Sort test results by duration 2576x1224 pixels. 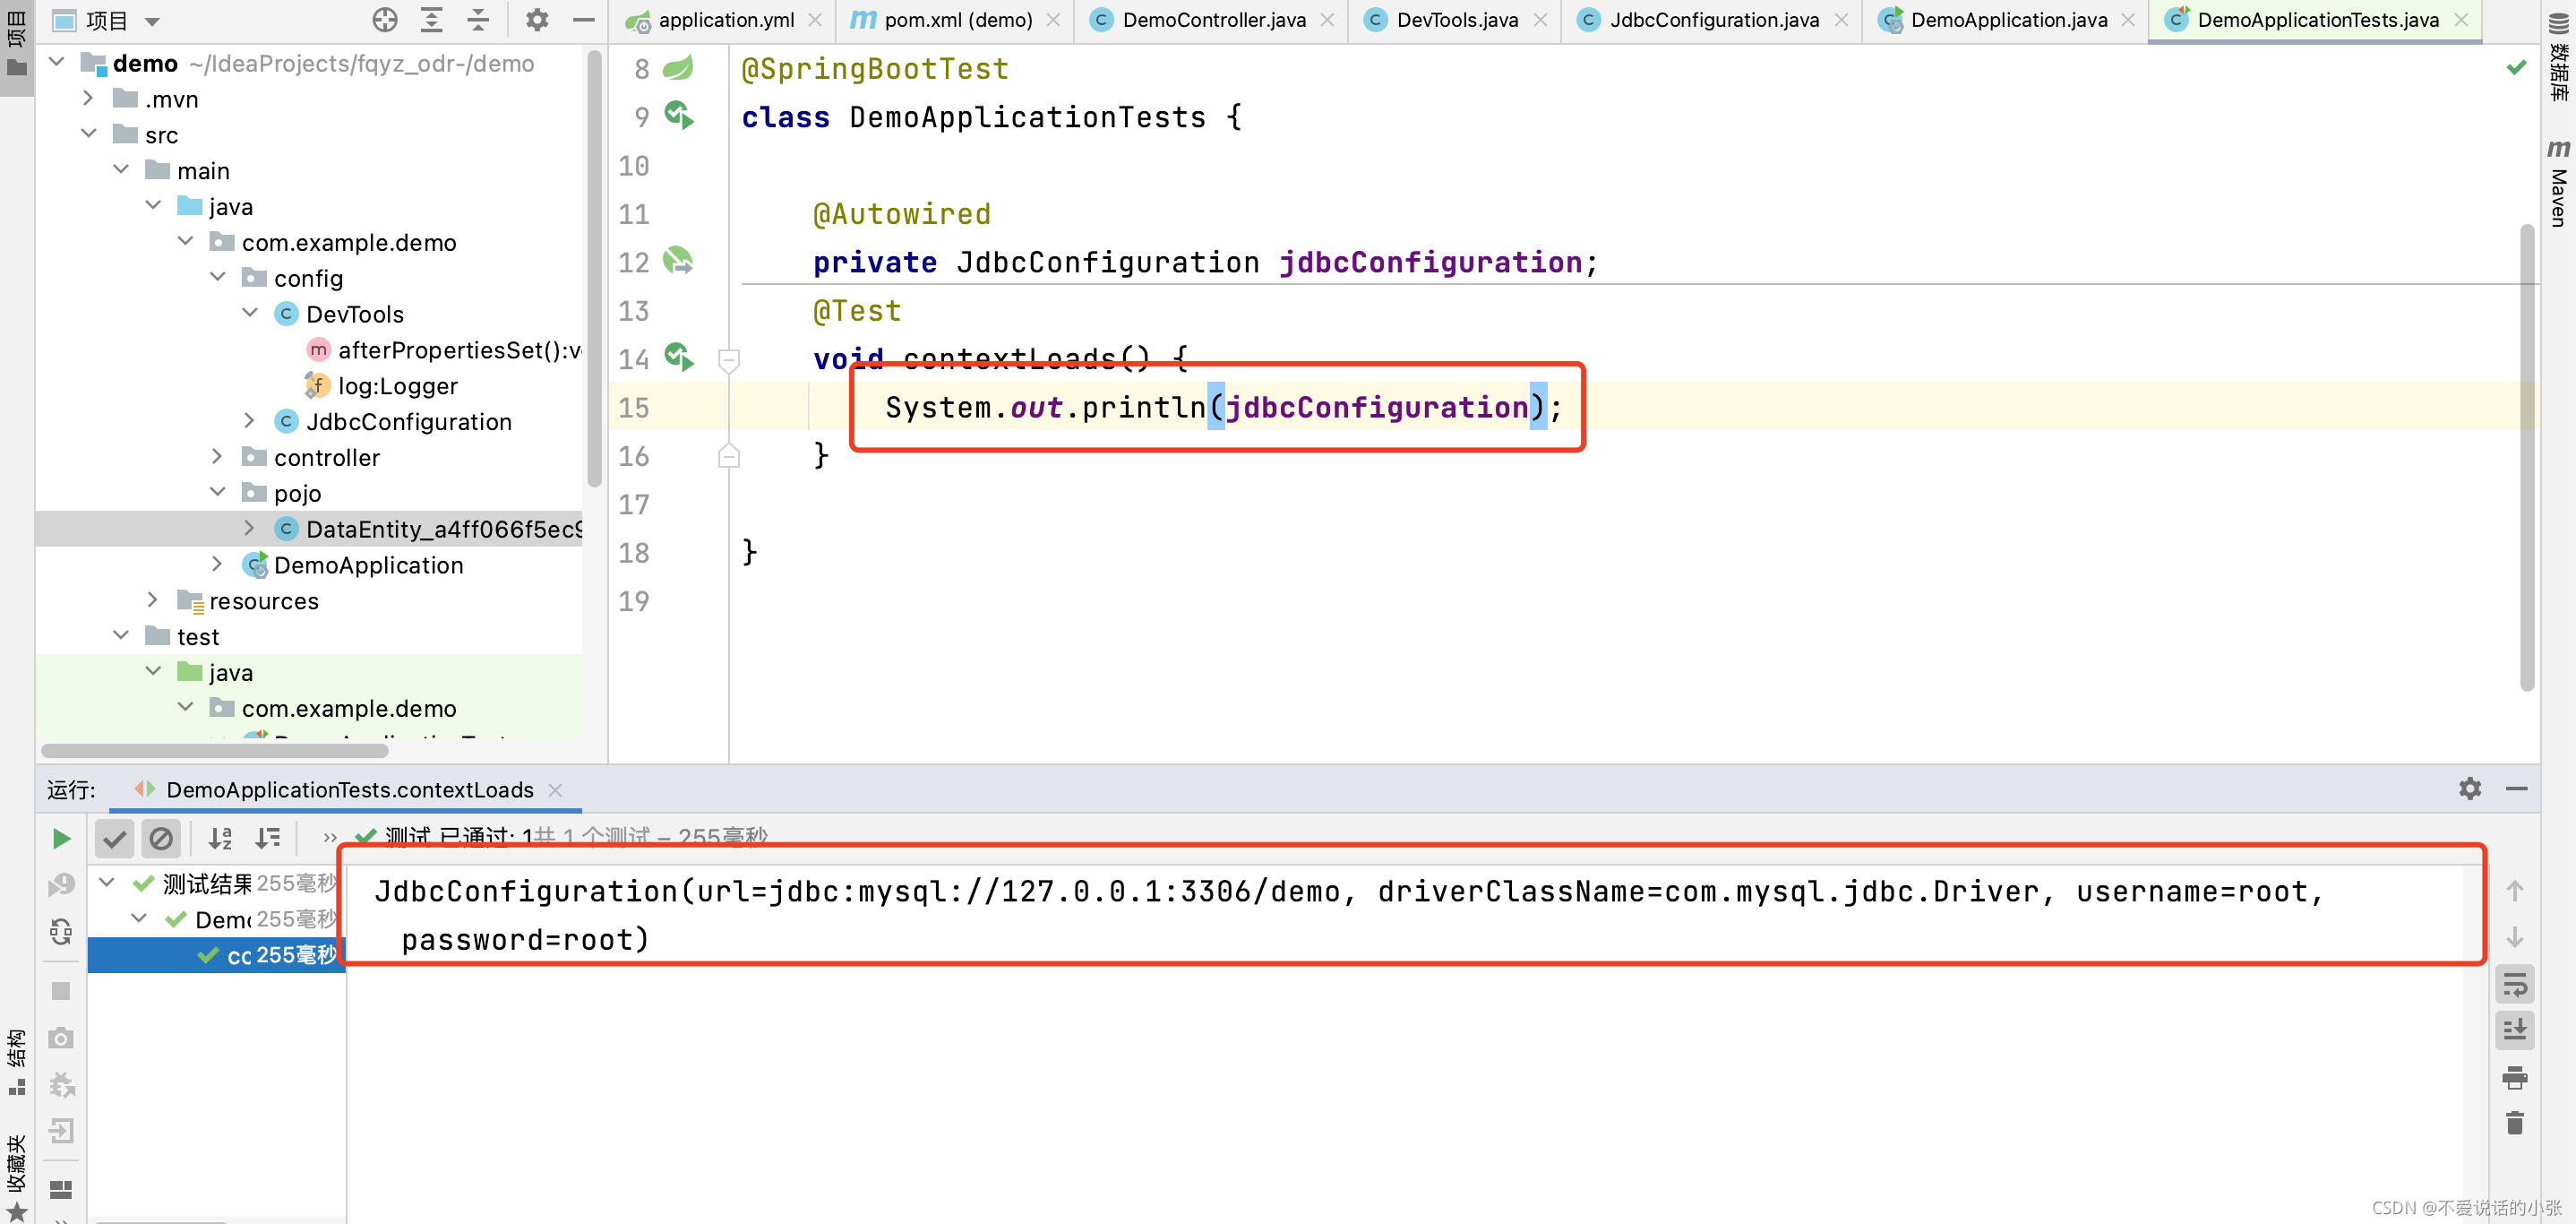[267, 838]
